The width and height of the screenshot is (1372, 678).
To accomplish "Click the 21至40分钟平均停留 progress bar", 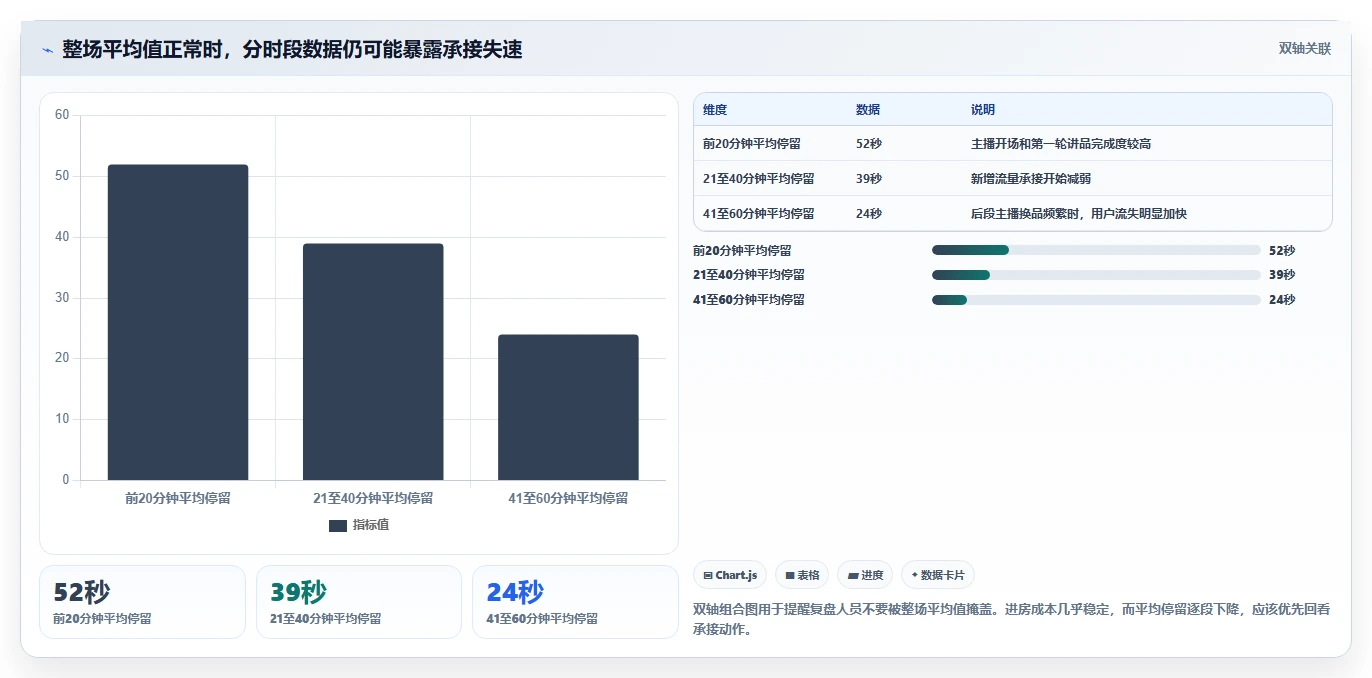I will pyautogui.click(x=1096, y=275).
